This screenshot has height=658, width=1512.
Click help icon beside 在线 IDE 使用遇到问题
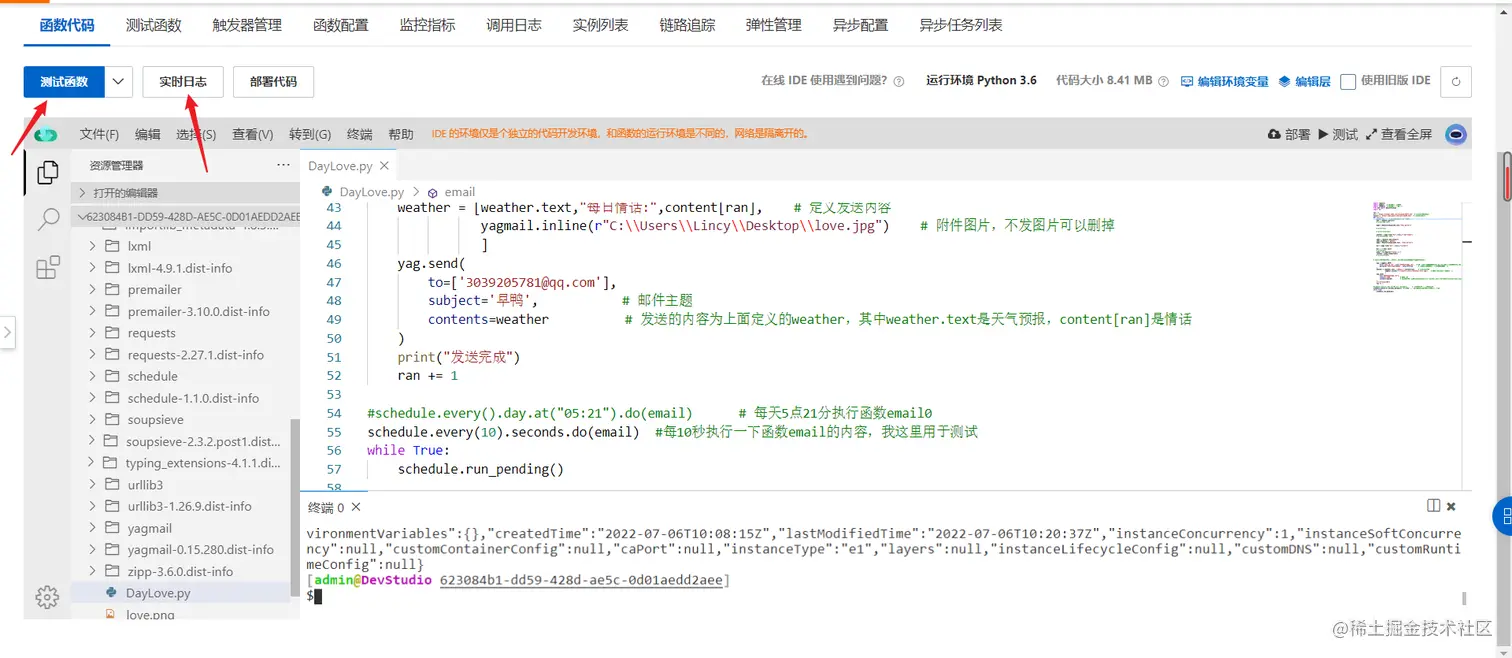click(898, 82)
